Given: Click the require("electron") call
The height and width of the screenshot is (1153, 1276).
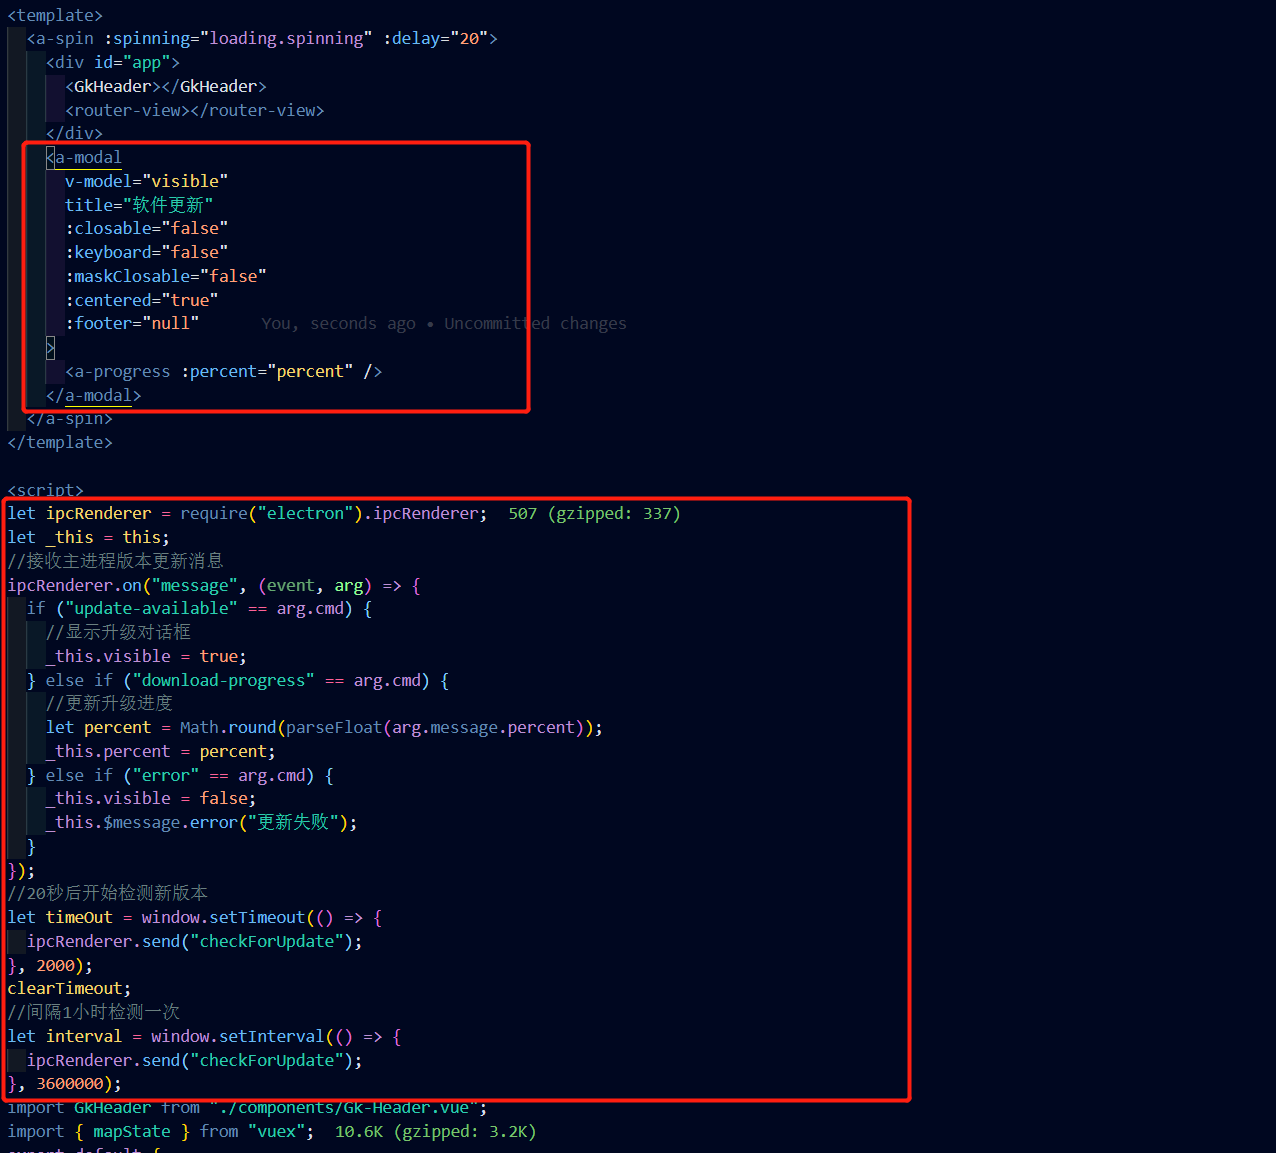Looking at the screenshot, I should click(272, 514).
